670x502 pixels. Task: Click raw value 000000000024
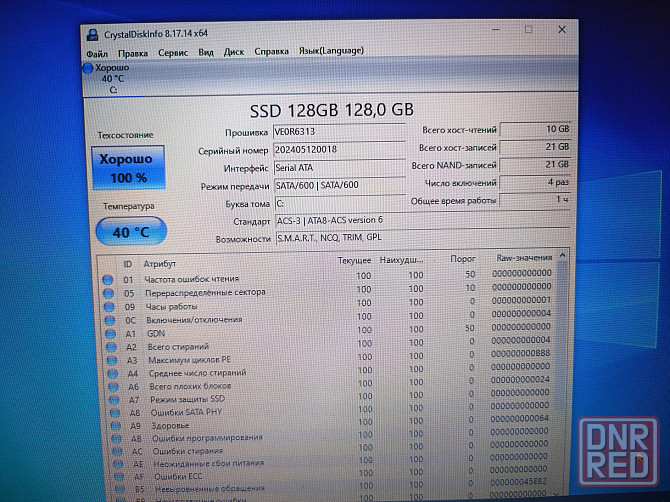coord(520,379)
